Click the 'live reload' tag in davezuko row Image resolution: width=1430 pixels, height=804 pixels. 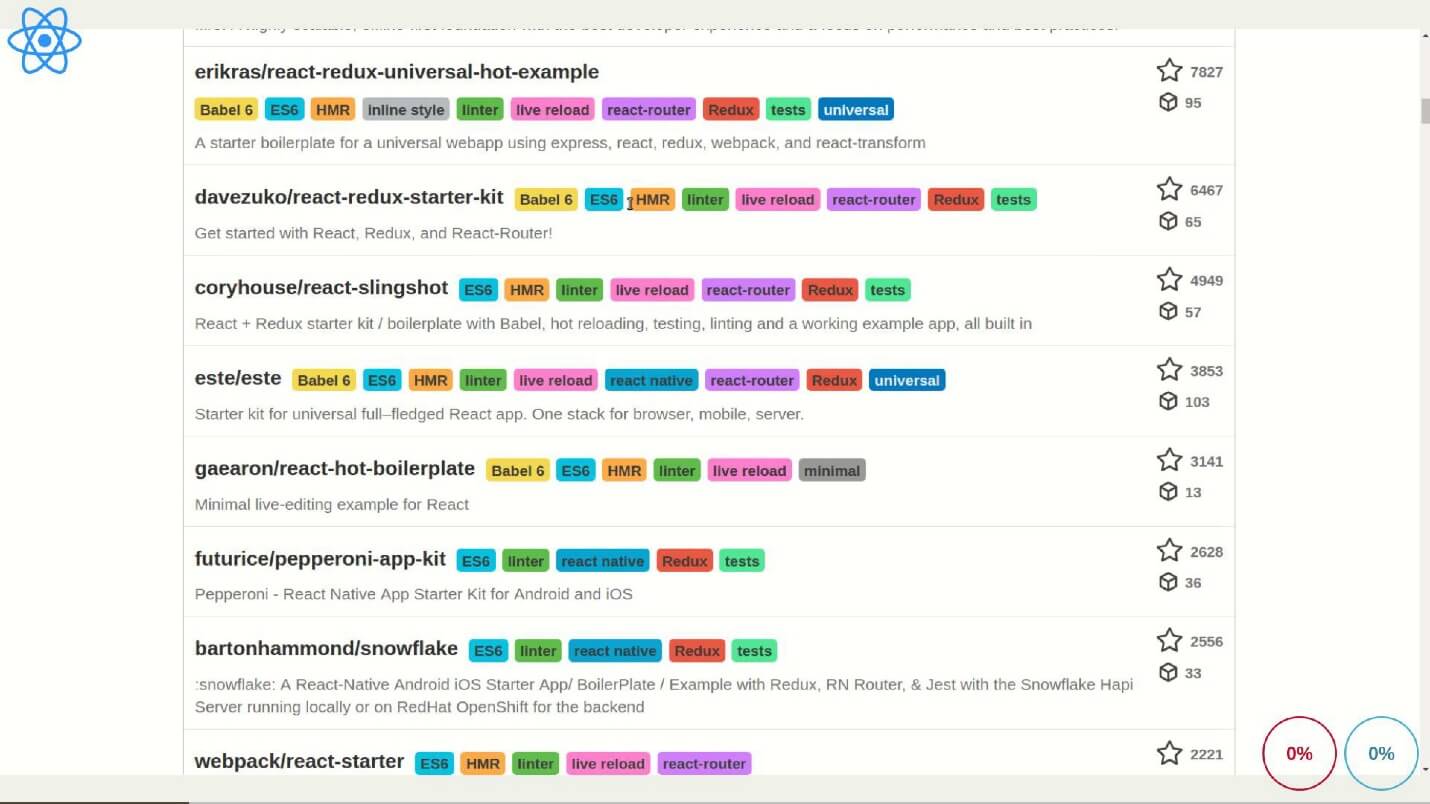778,200
